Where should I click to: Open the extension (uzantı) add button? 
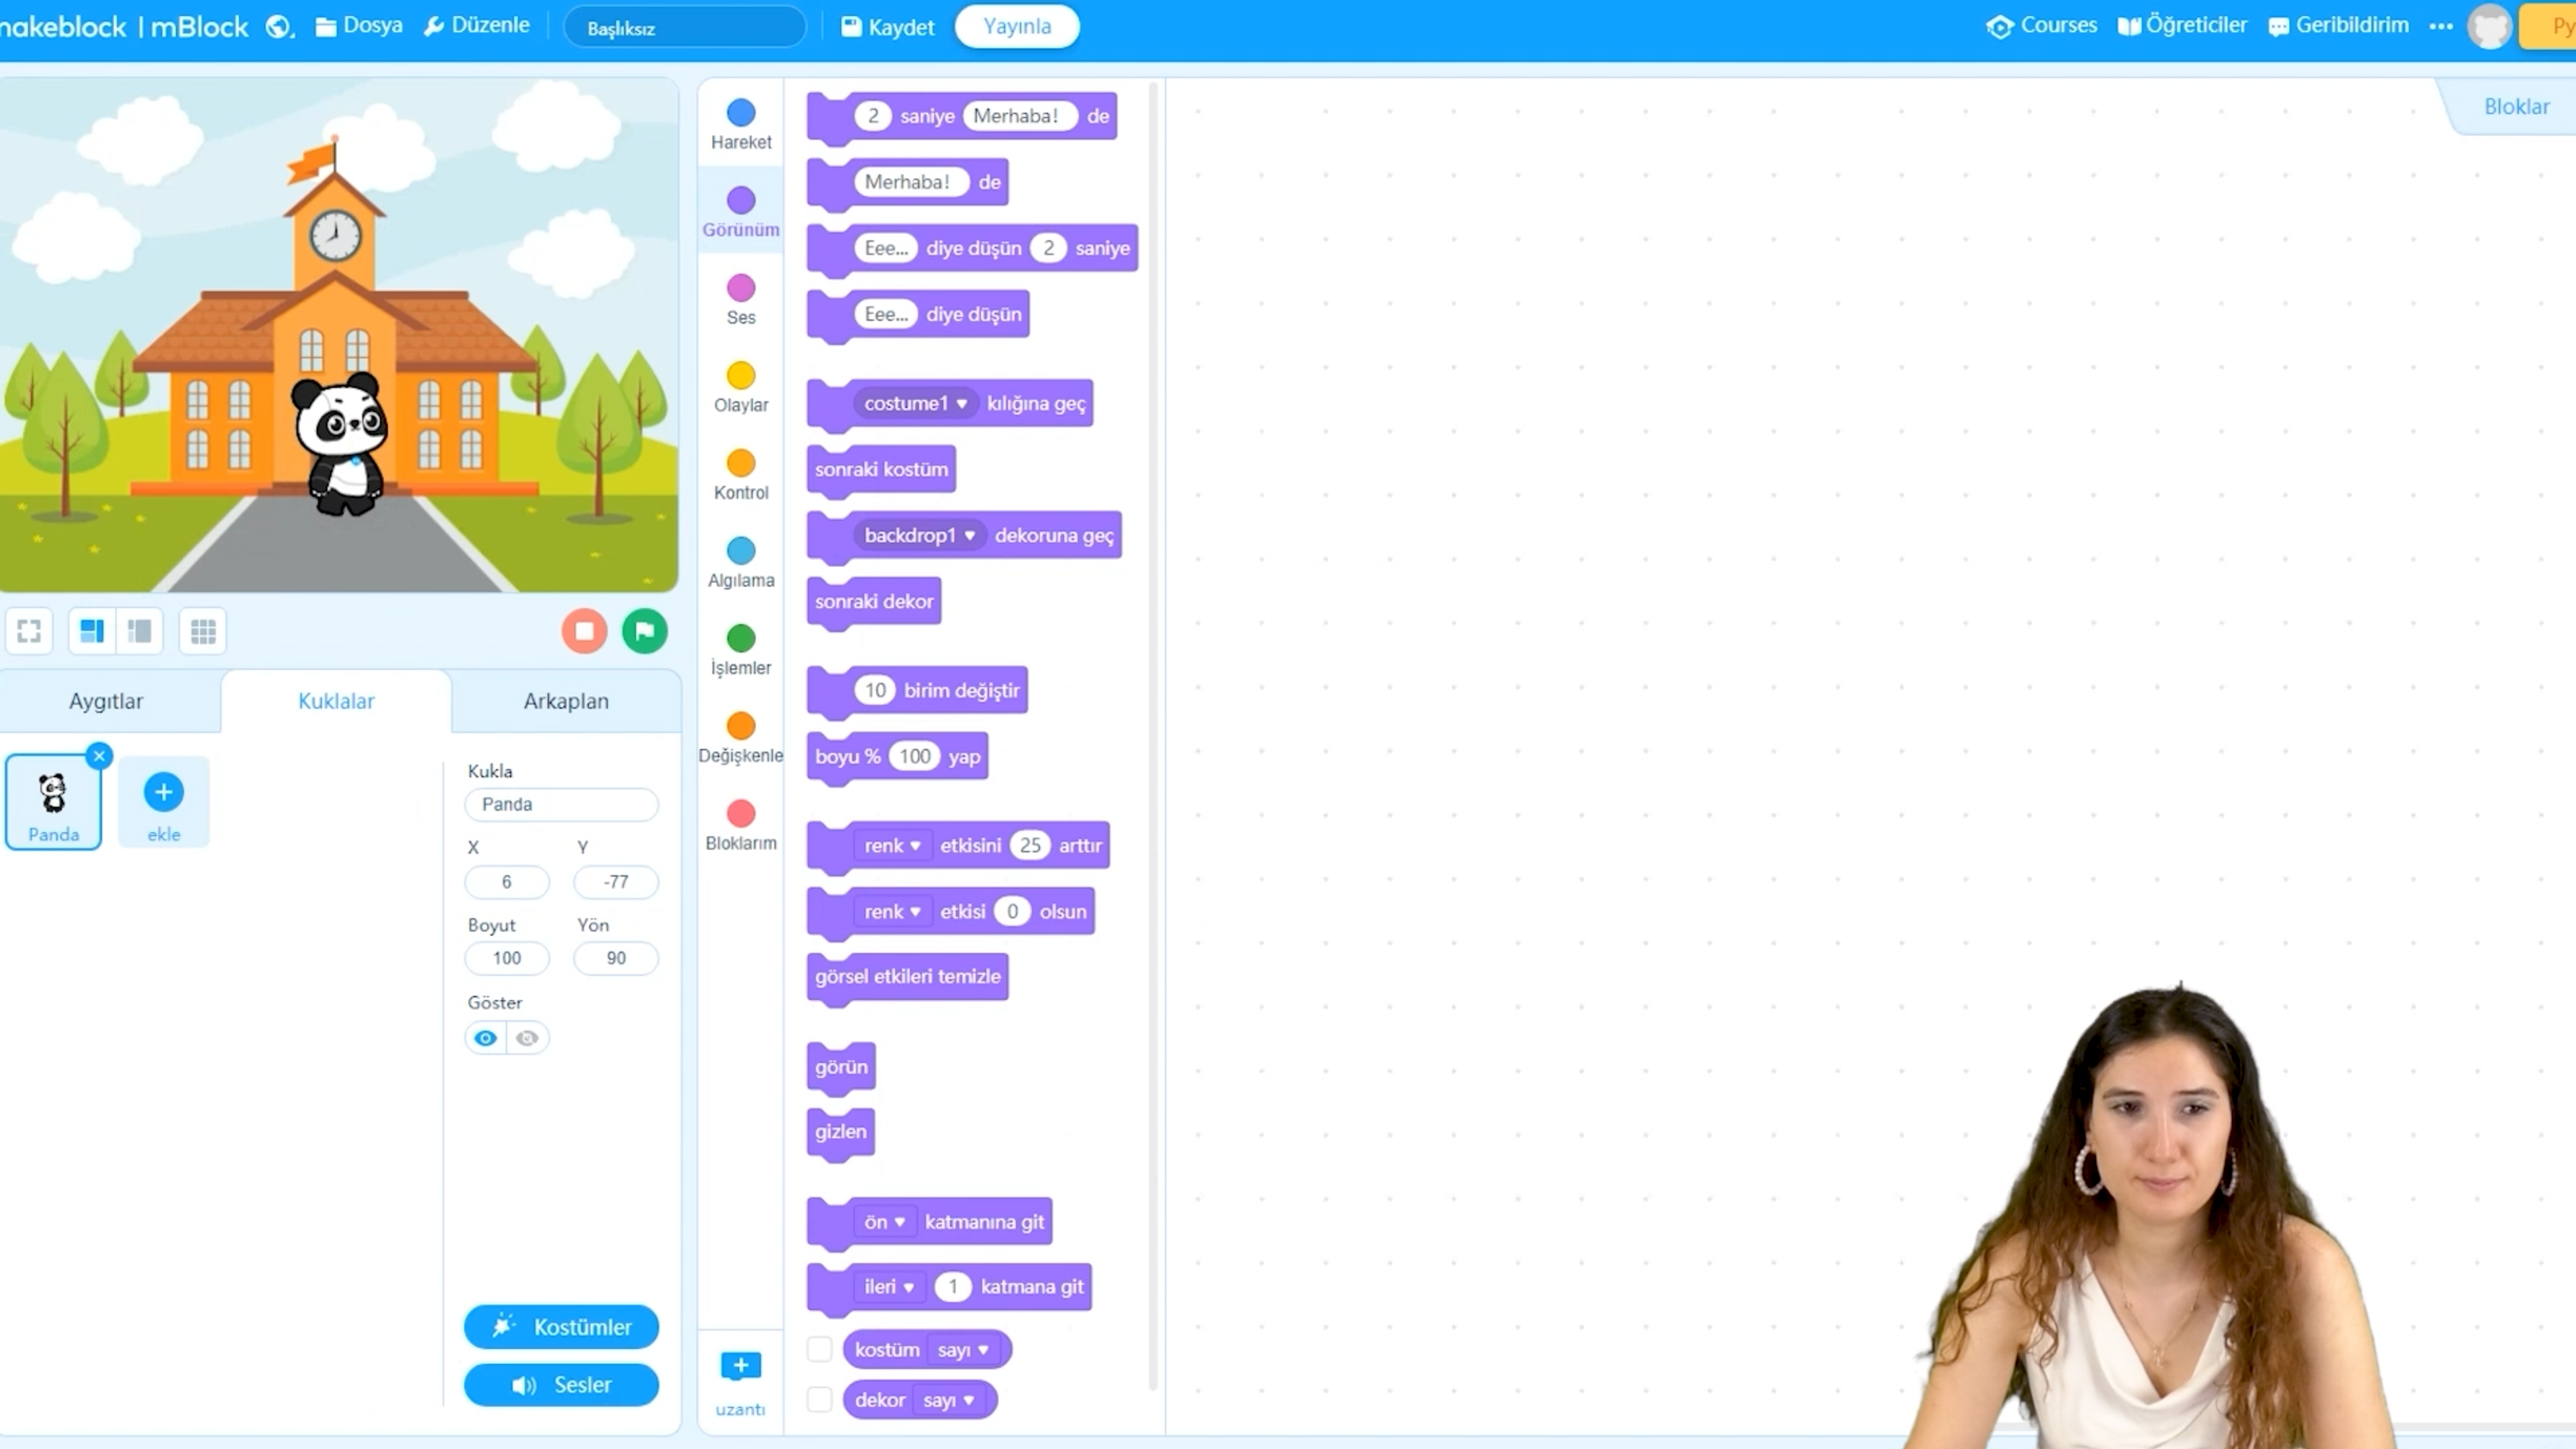click(x=740, y=1366)
